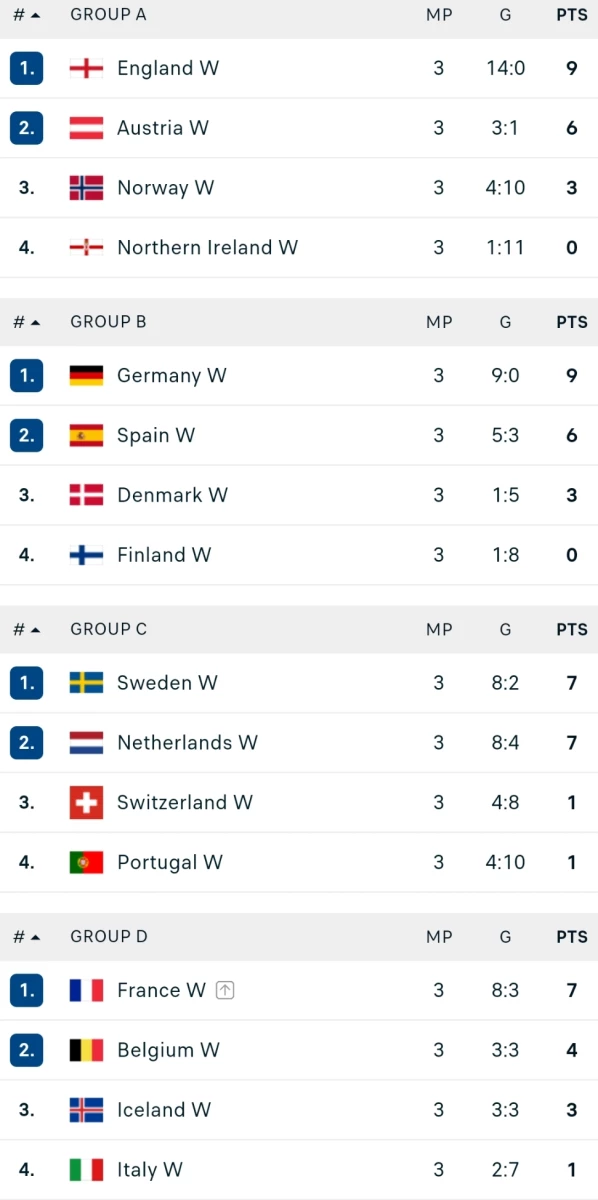Open Northern Ireland W team link
The height and width of the screenshot is (1200, 598).
pyautogui.click(x=207, y=248)
